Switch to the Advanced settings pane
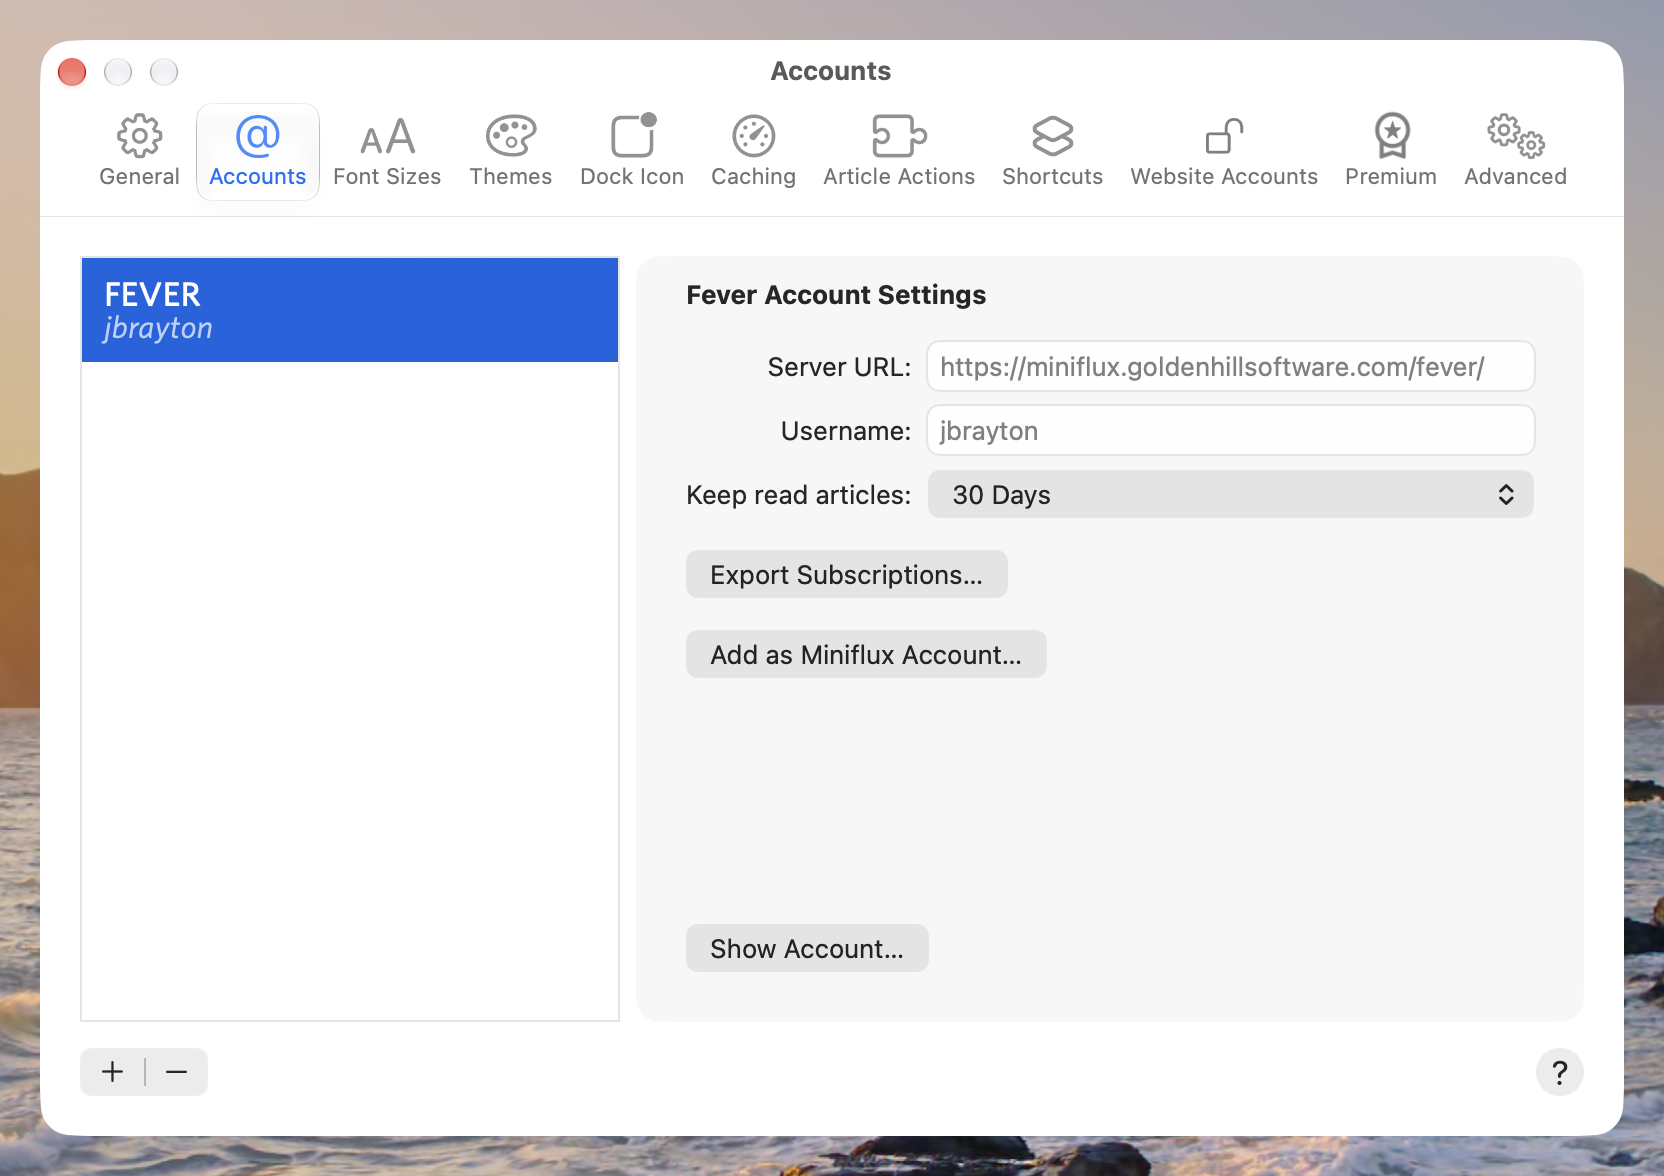Image resolution: width=1664 pixels, height=1176 pixels. point(1515,152)
